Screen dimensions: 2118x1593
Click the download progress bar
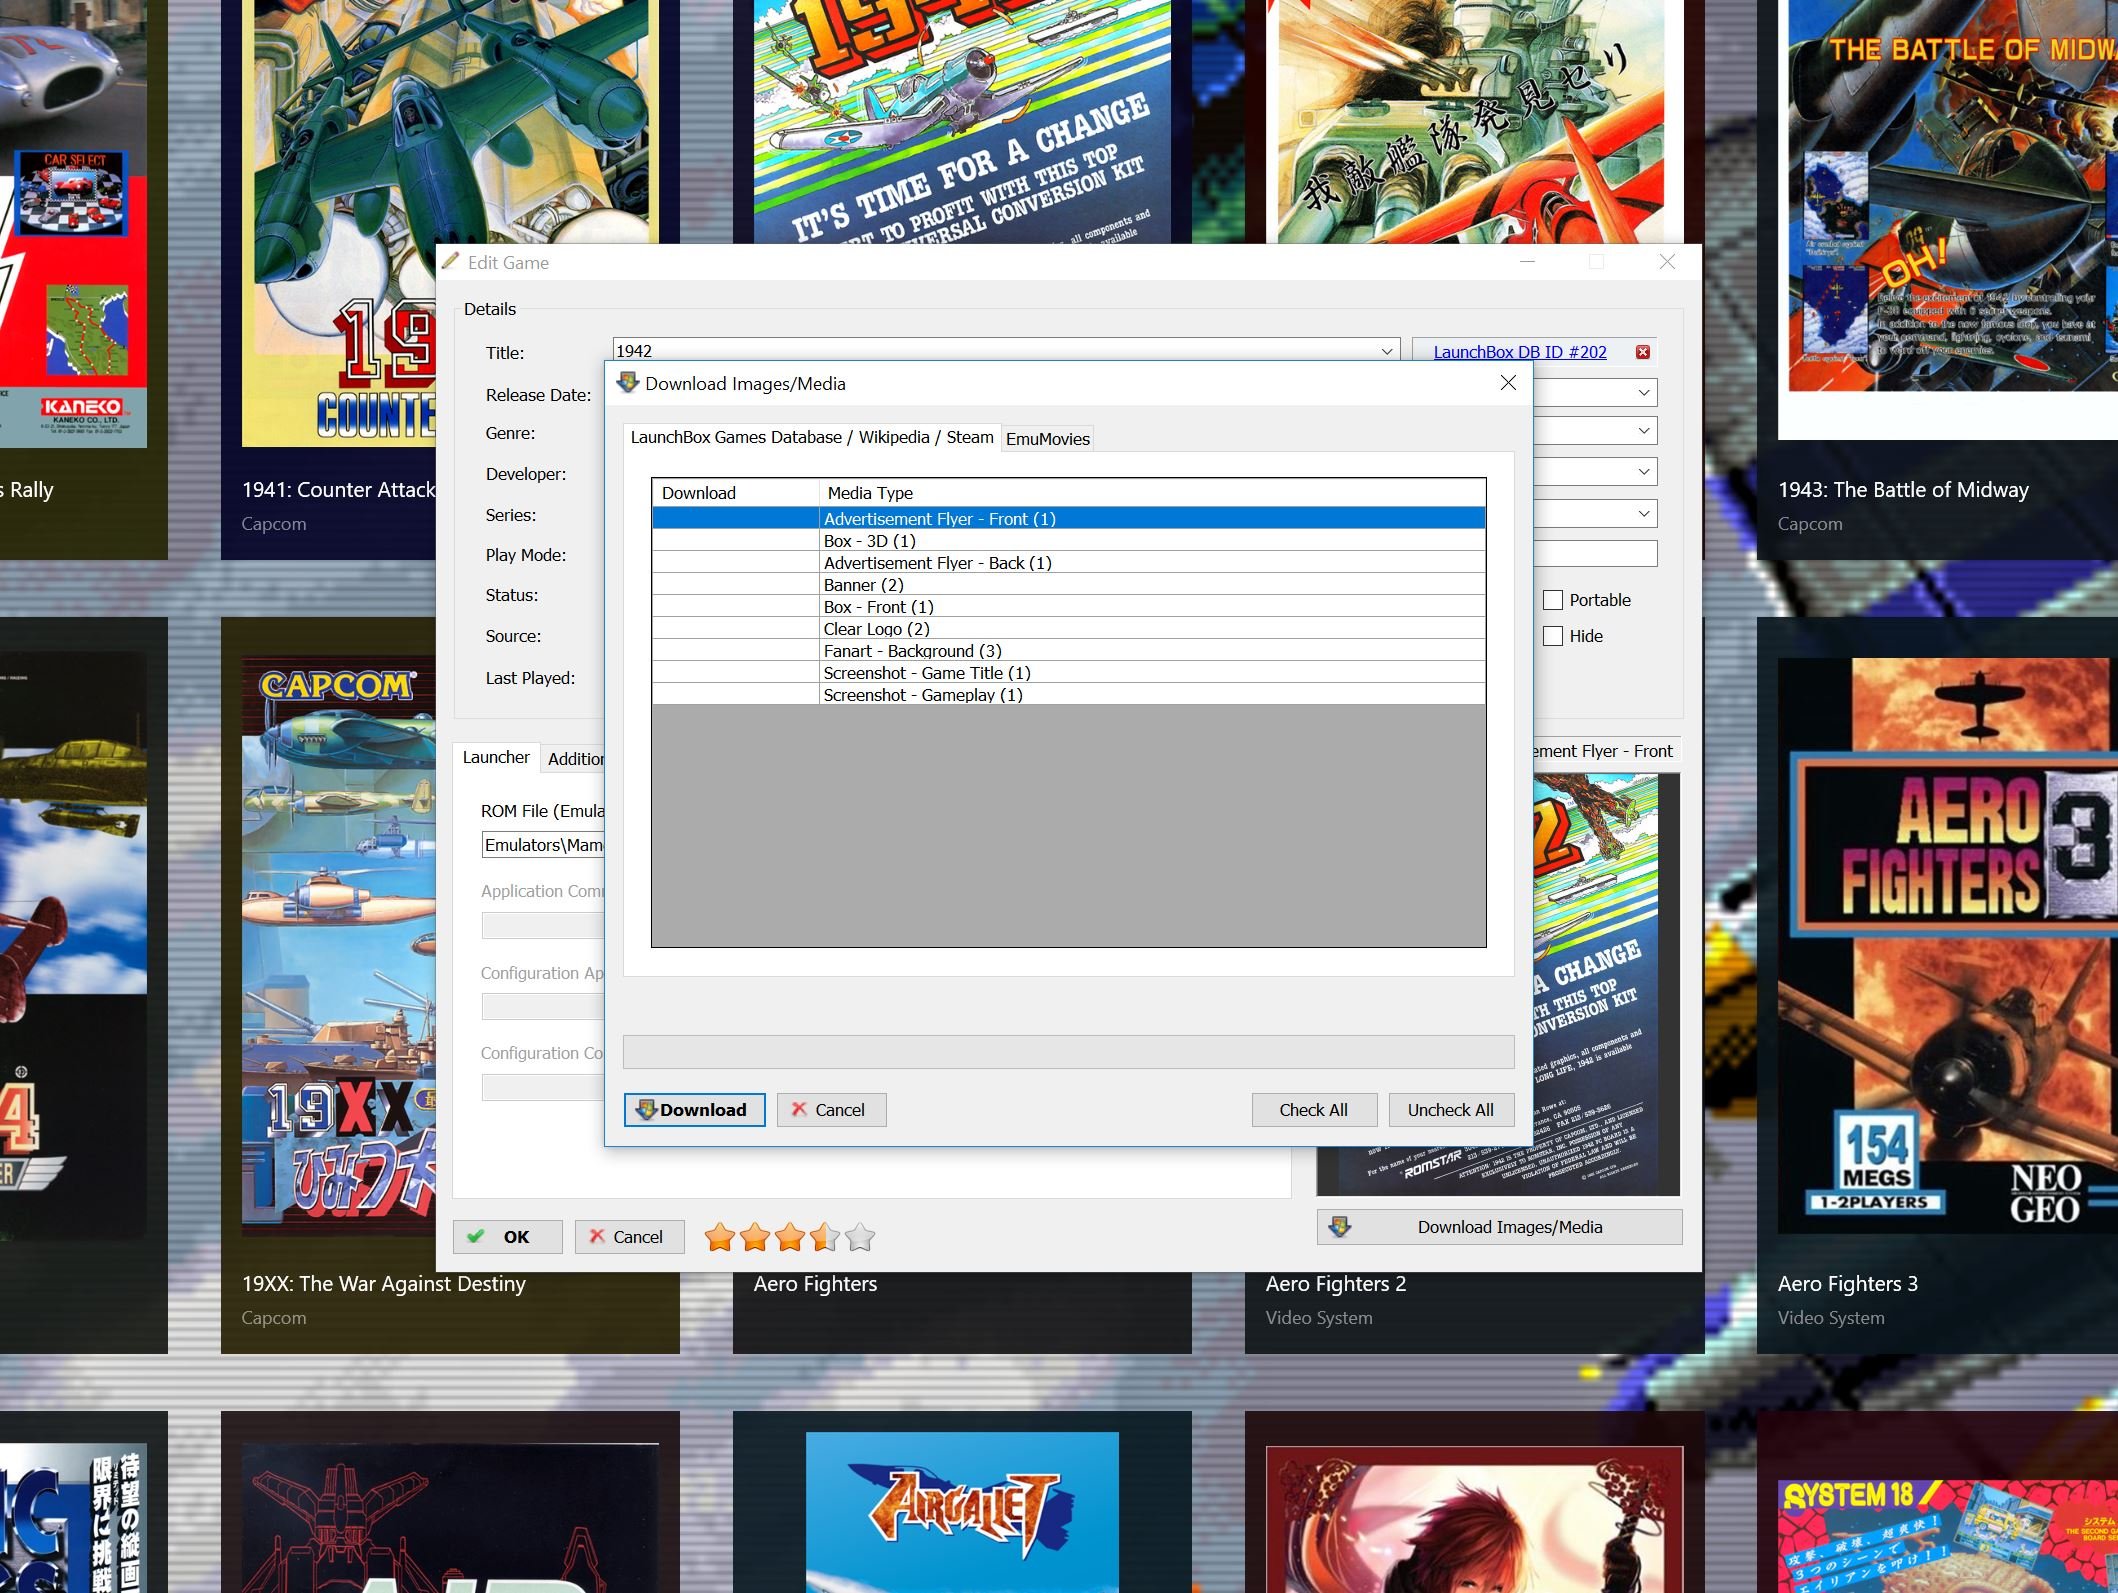1068,1052
